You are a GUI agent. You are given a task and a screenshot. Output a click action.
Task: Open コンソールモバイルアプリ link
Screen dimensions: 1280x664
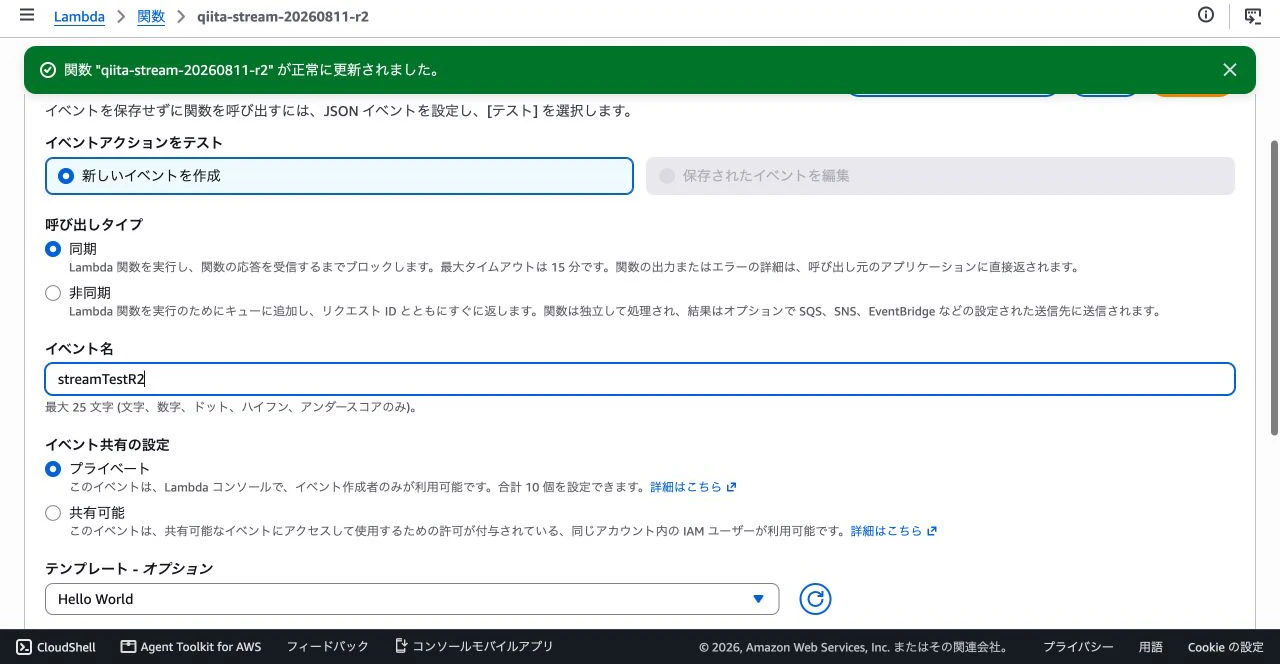tap(473, 647)
